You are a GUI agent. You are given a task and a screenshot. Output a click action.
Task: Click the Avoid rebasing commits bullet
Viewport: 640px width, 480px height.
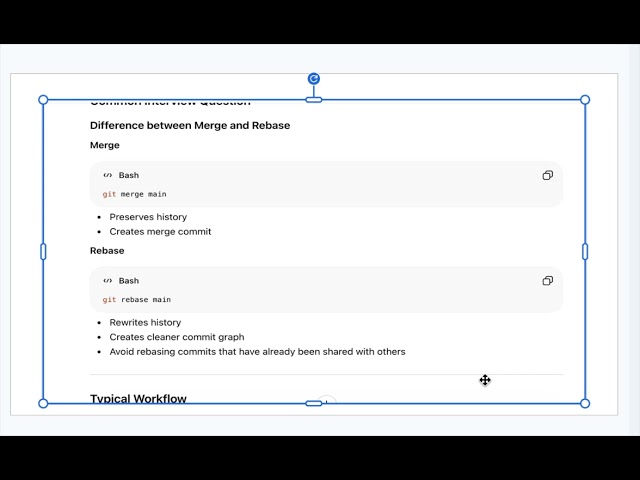pyautogui.click(x=257, y=352)
